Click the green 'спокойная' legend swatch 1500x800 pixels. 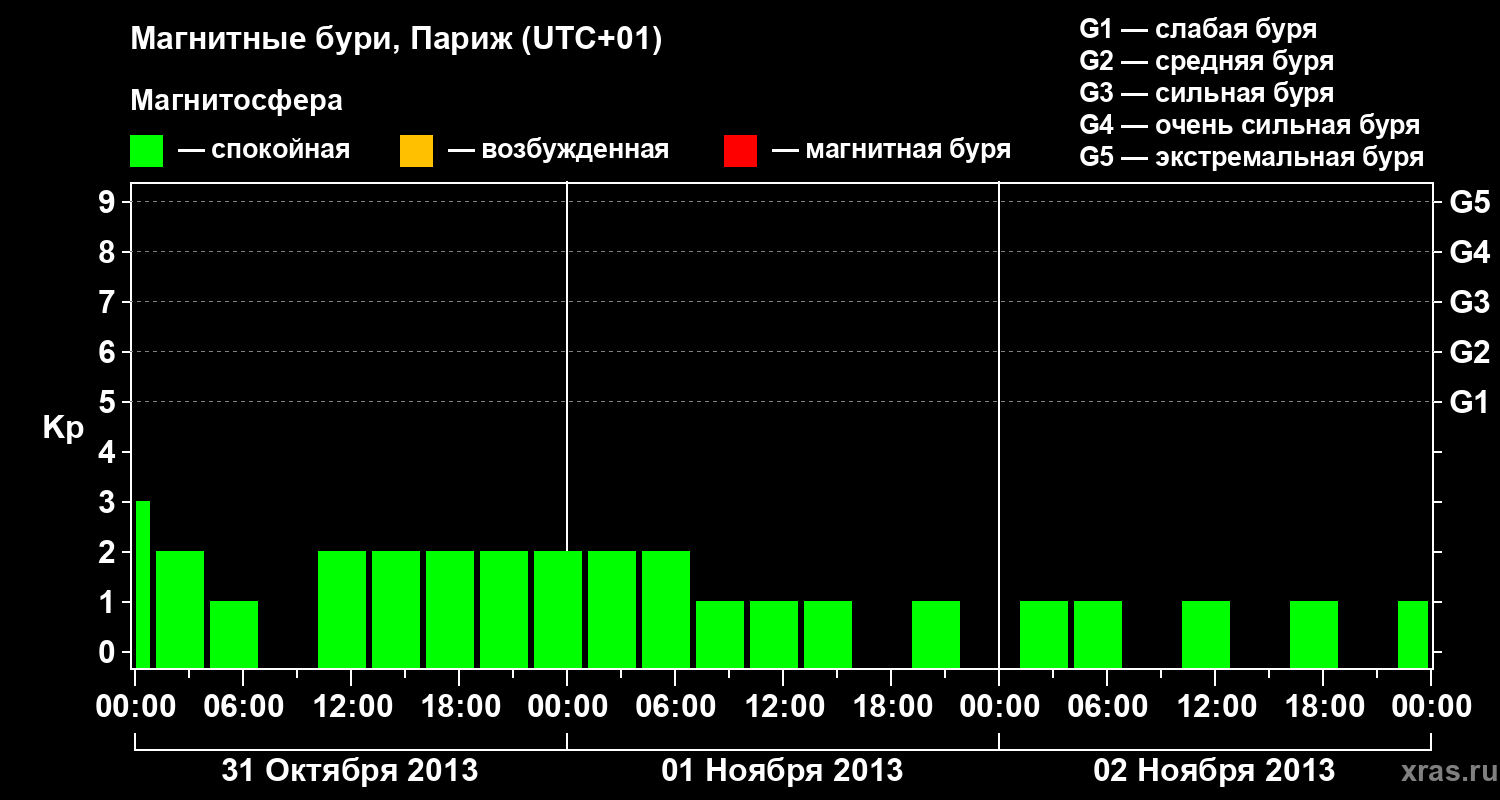(147, 151)
